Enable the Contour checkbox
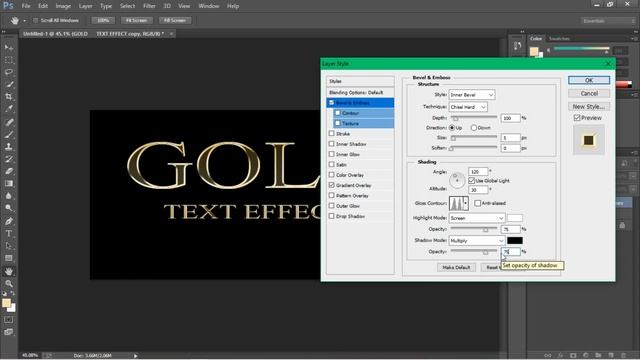The height and width of the screenshot is (360, 640). tap(338, 113)
